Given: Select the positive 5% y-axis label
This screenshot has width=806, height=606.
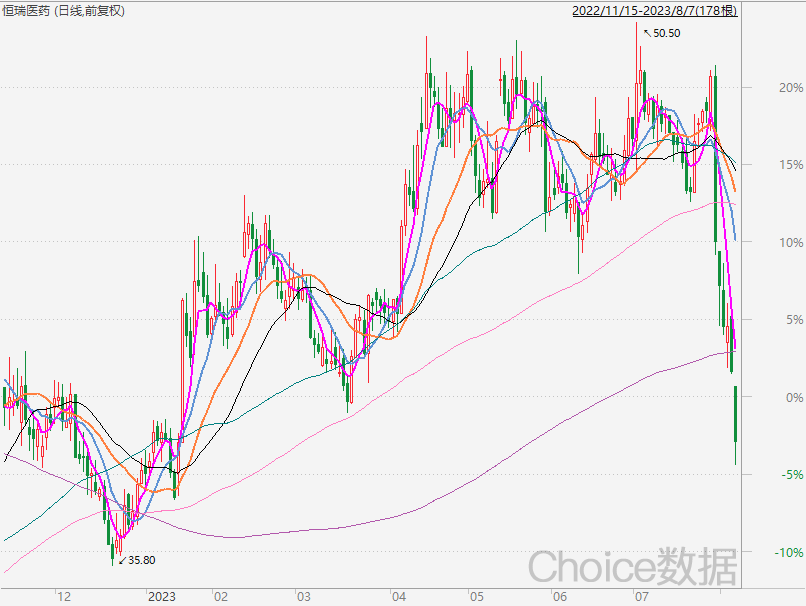Looking at the screenshot, I should pyautogui.click(x=794, y=320).
